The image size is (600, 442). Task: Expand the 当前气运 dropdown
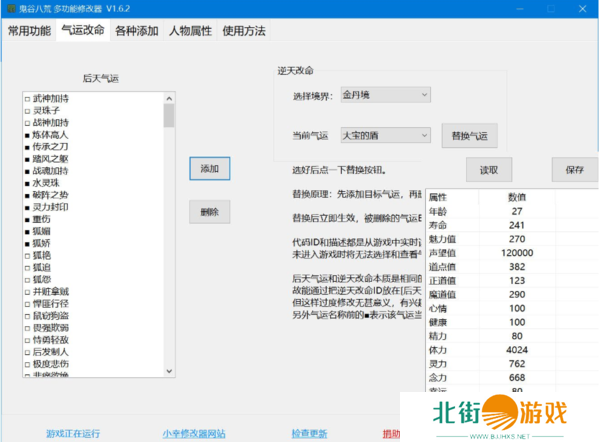[x=384, y=134]
